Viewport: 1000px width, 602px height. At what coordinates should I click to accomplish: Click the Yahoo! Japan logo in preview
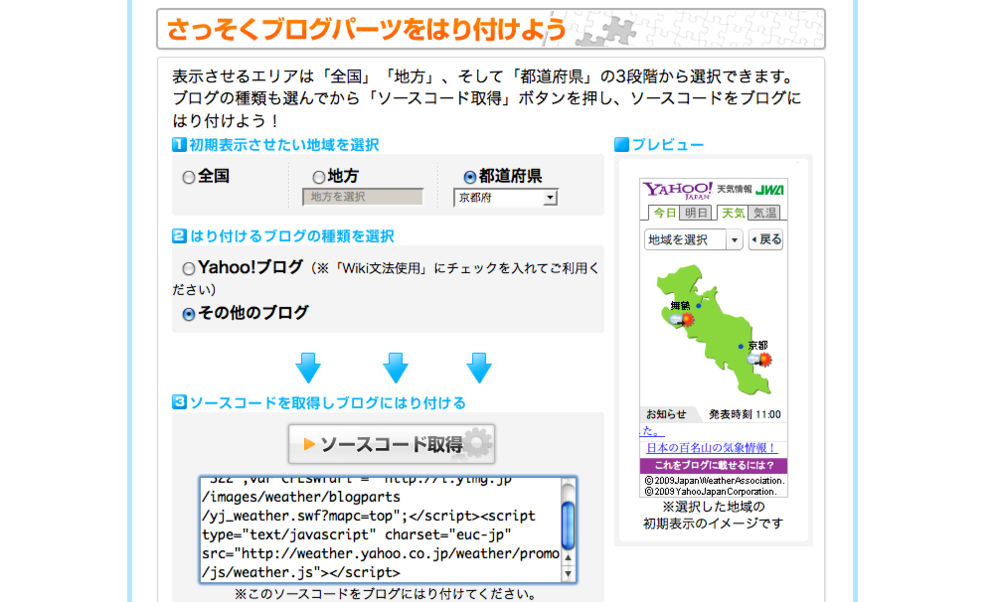tap(678, 190)
